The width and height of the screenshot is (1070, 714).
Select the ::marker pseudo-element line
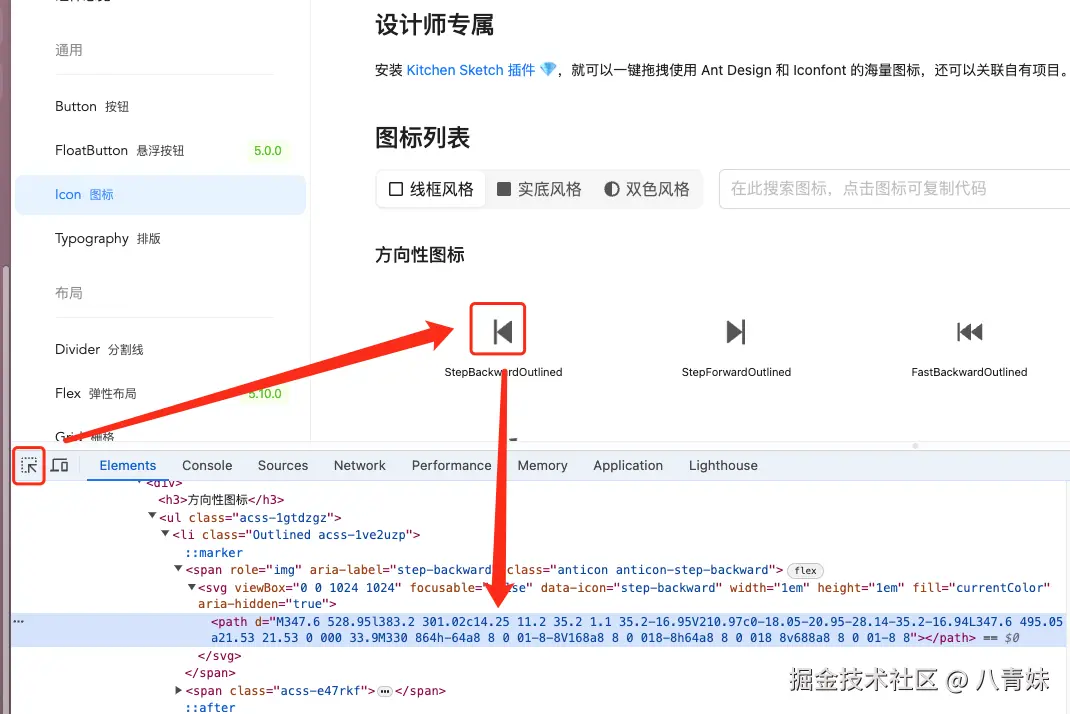[x=214, y=553]
